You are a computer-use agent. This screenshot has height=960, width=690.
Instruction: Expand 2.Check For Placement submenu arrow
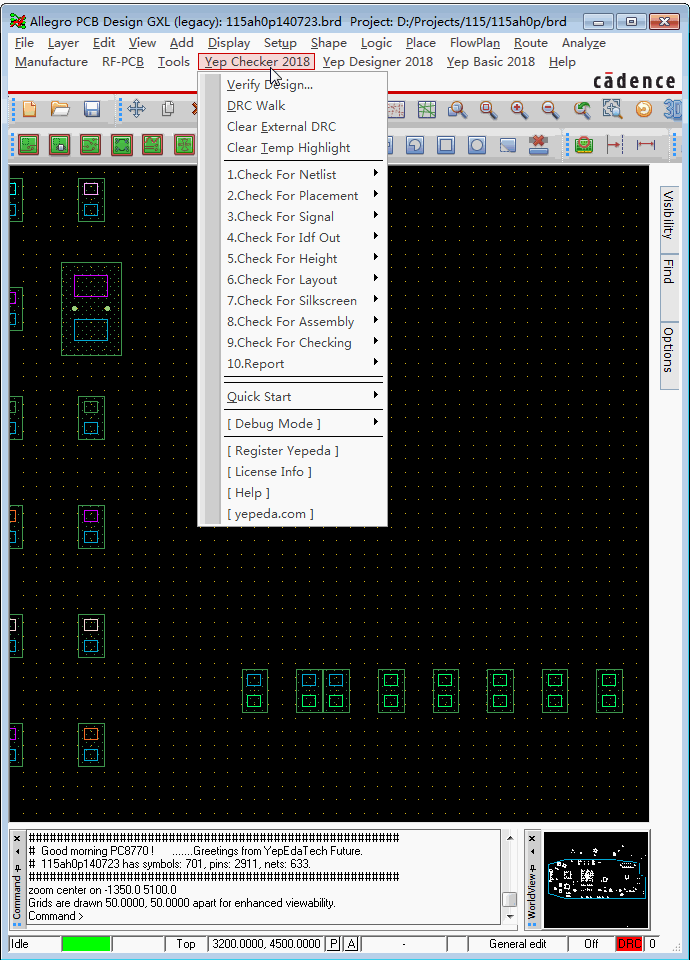click(376, 194)
